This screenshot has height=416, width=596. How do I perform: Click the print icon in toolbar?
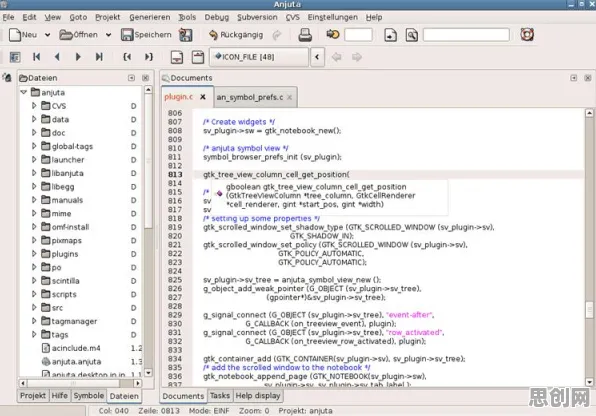305,35
